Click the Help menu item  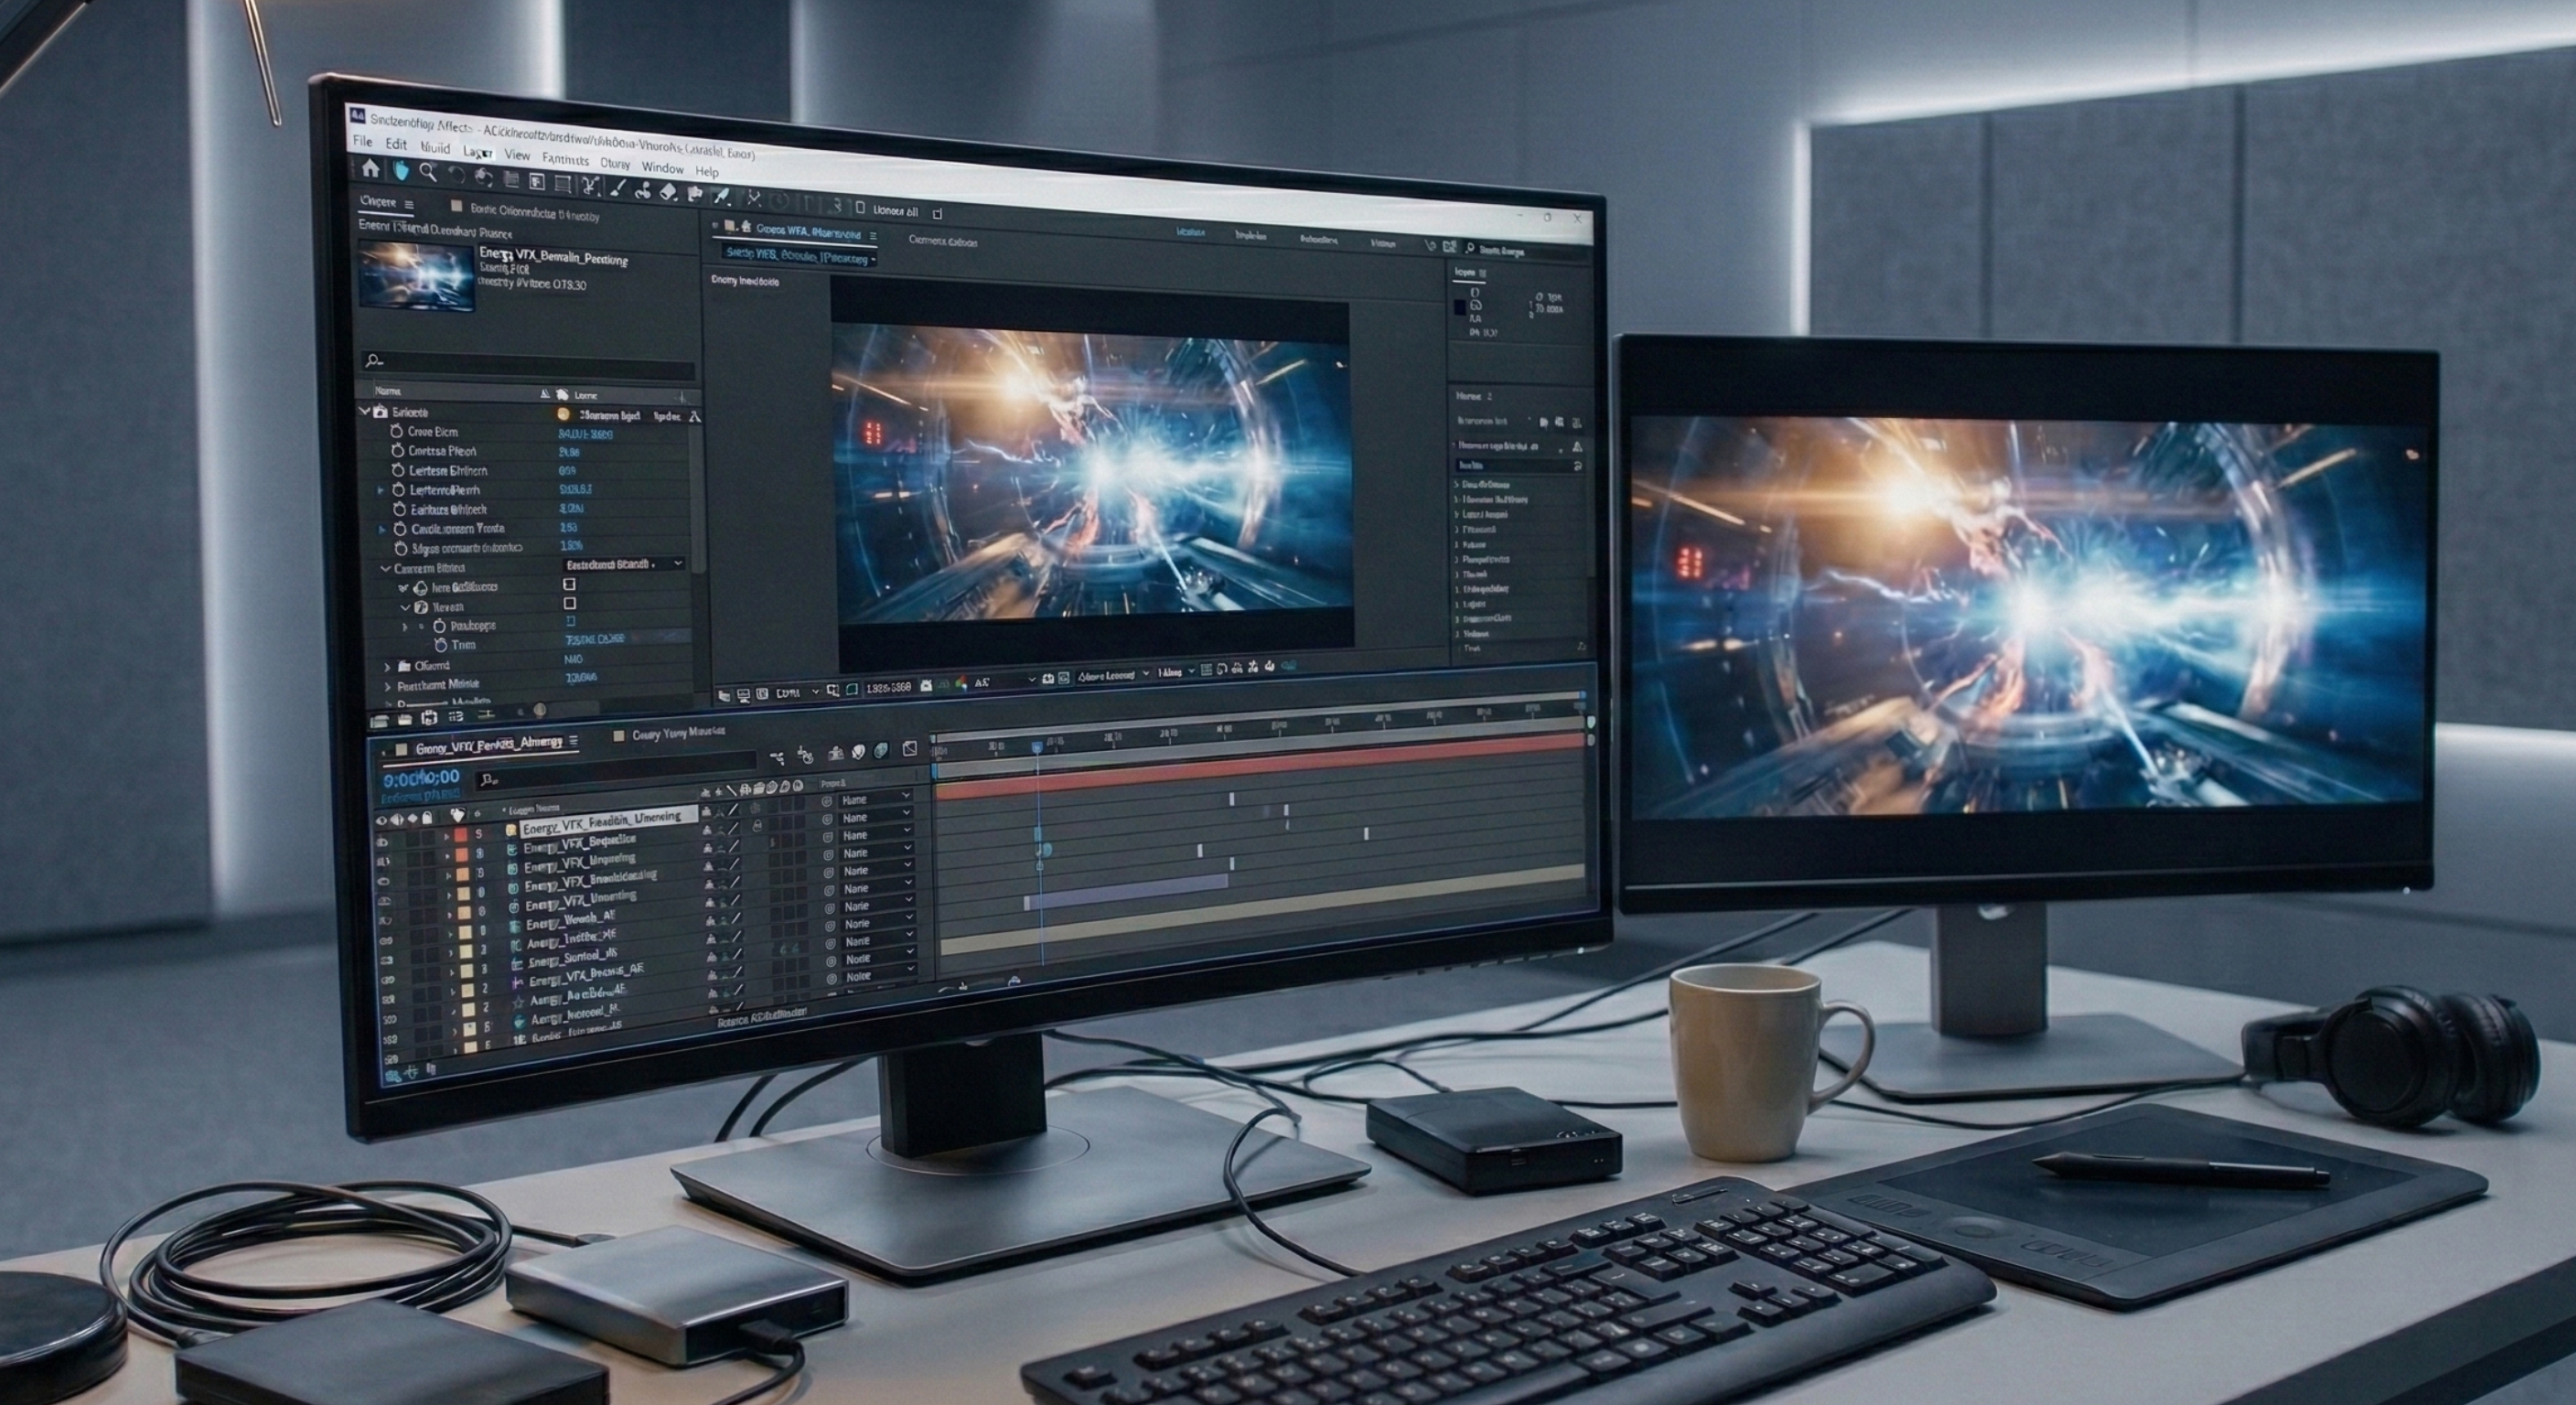point(707,172)
